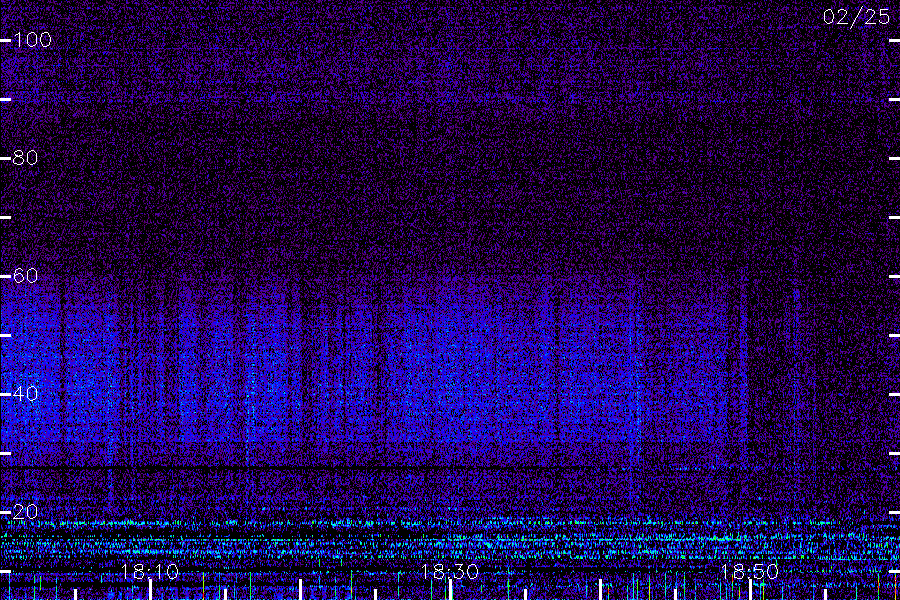Click the 20 frequency axis label
The width and height of the screenshot is (900, 600).
(25, 512)
